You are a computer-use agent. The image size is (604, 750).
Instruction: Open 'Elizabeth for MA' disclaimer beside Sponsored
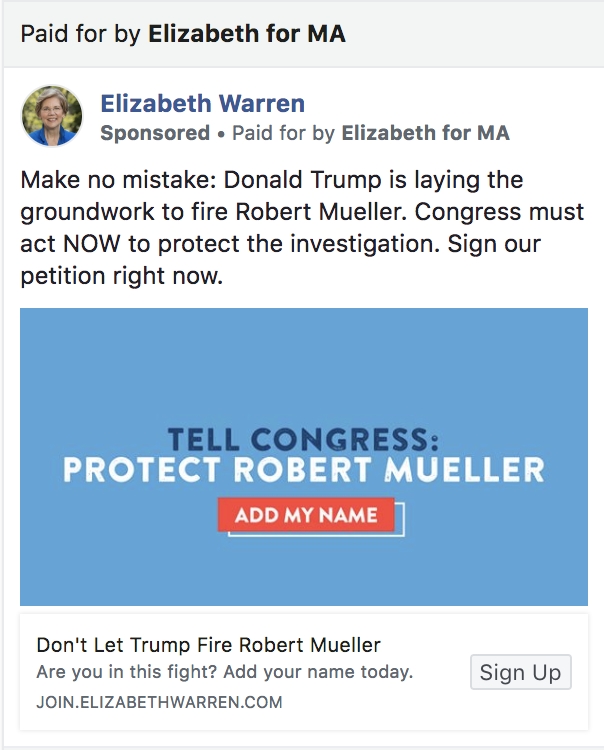(425, 133)
